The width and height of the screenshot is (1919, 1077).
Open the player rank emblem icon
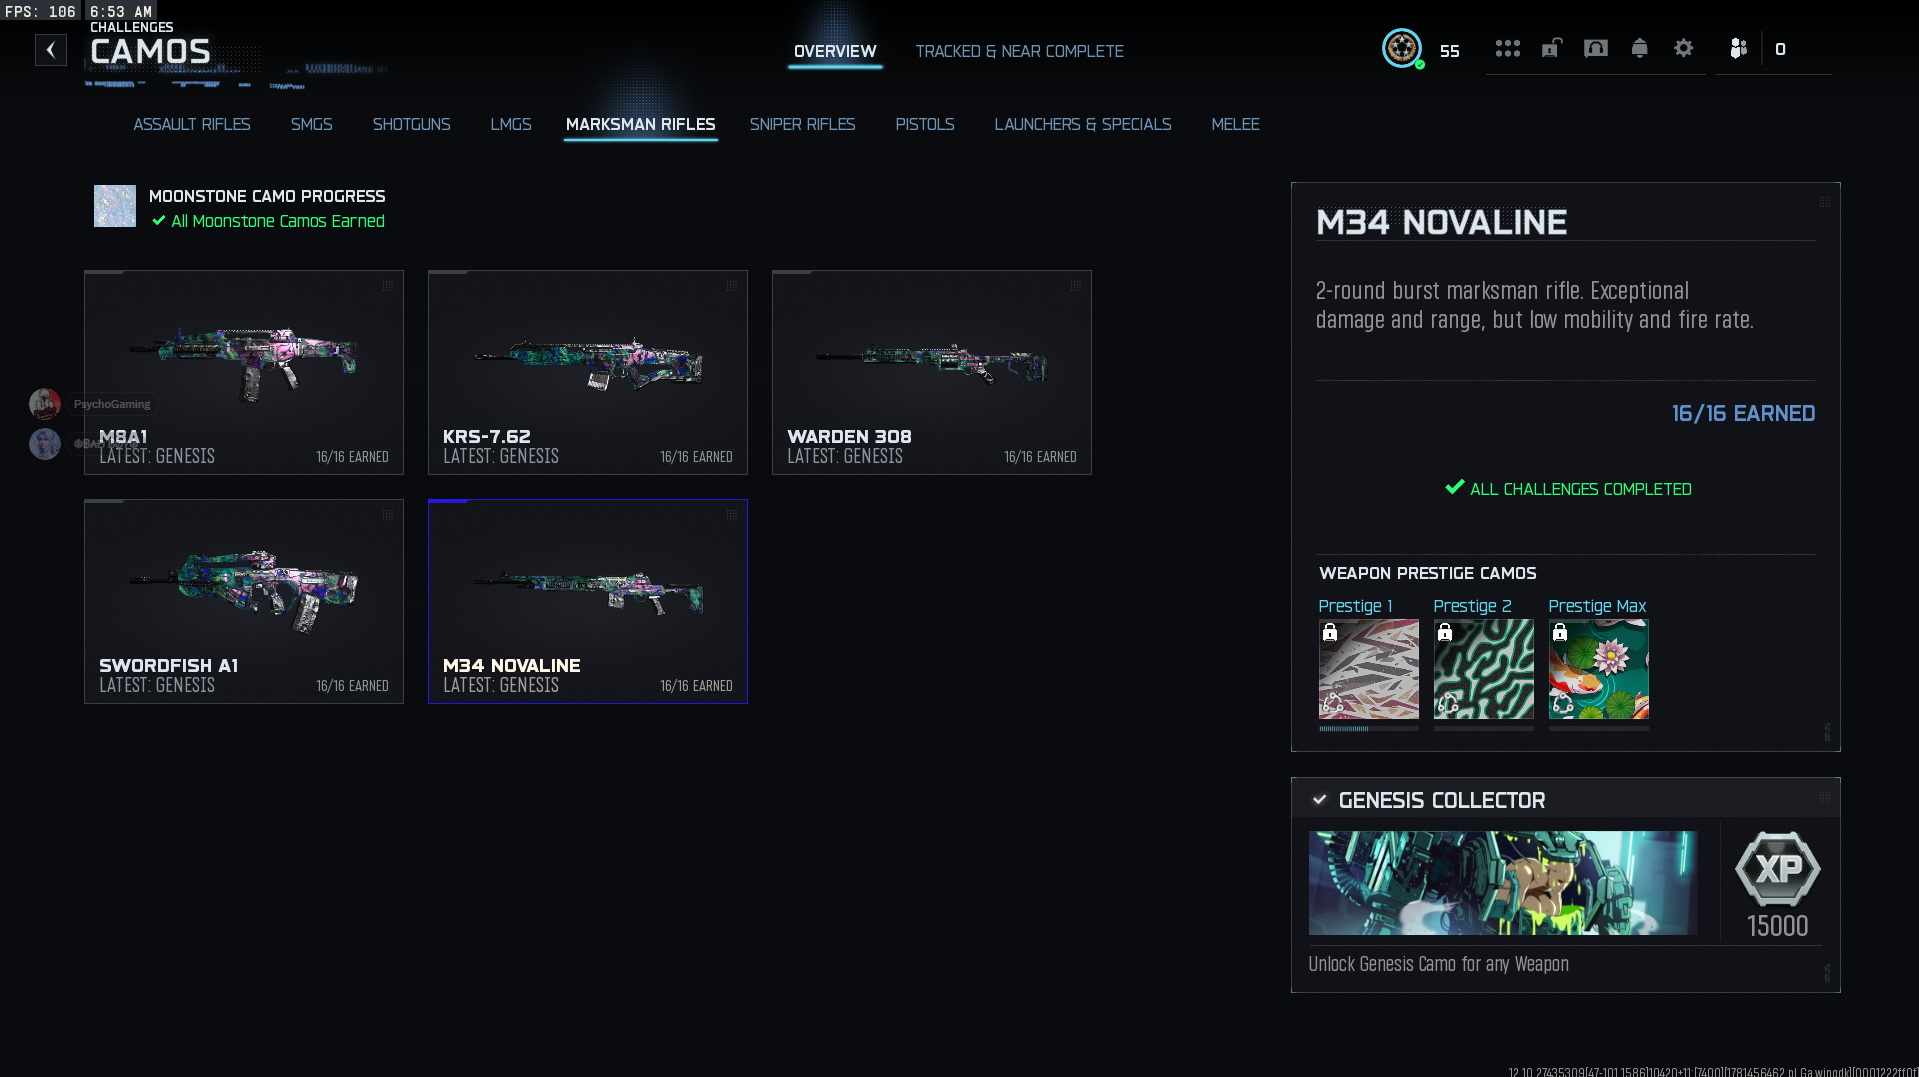pos(1402,48)
